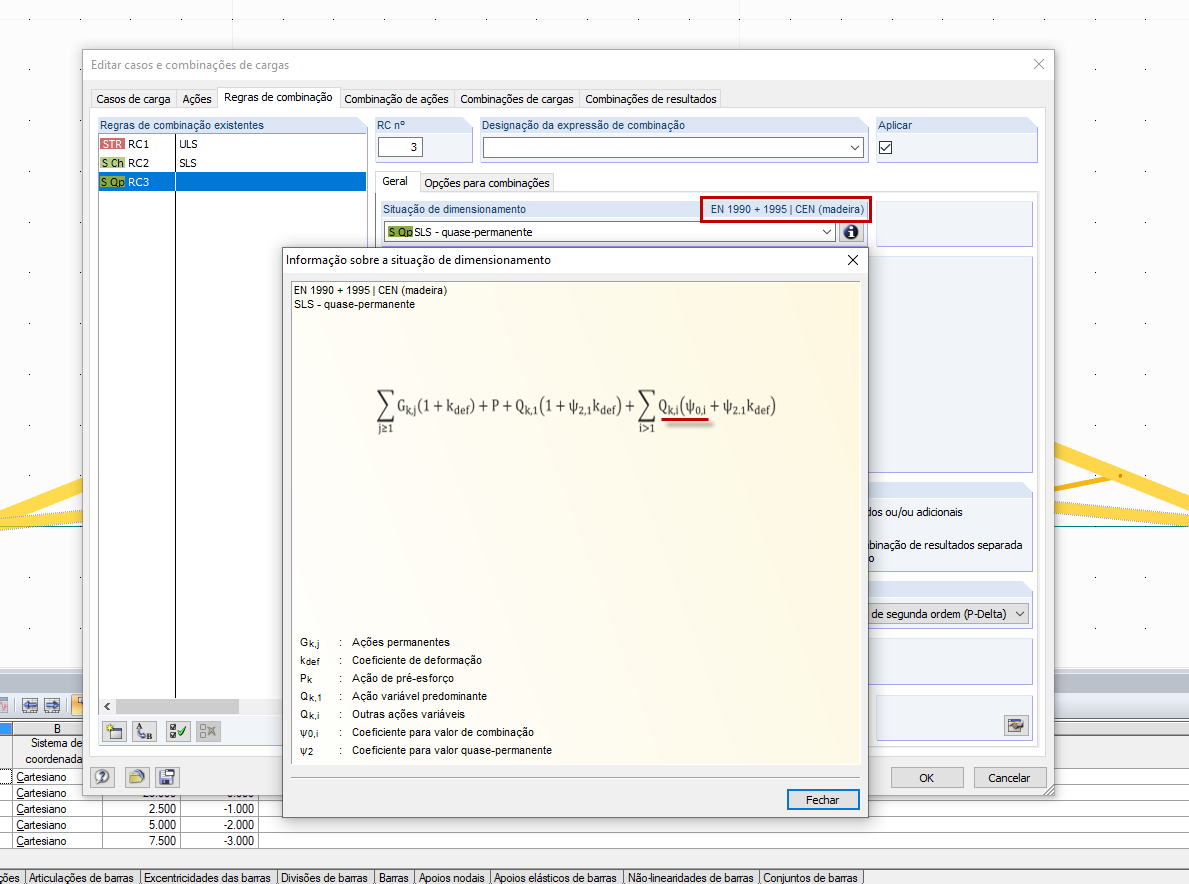The image size is (1189, 884).
Task: Click scroll-left arrow in rules list
Action: coord(108,707)
